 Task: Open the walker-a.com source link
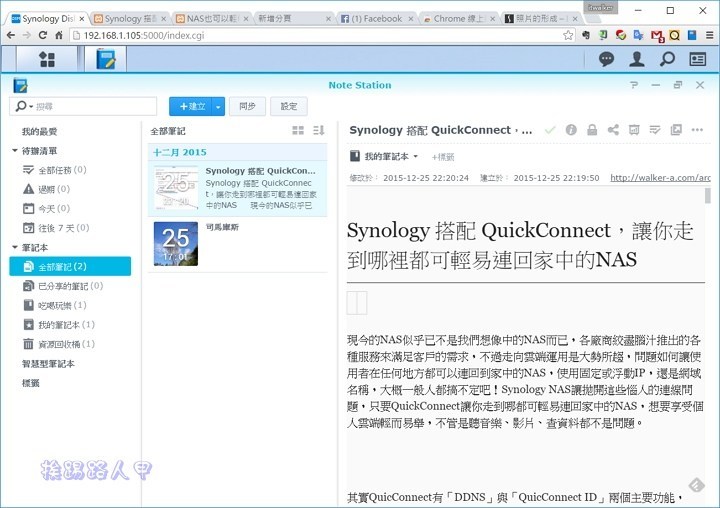click(x=660, y=178)
